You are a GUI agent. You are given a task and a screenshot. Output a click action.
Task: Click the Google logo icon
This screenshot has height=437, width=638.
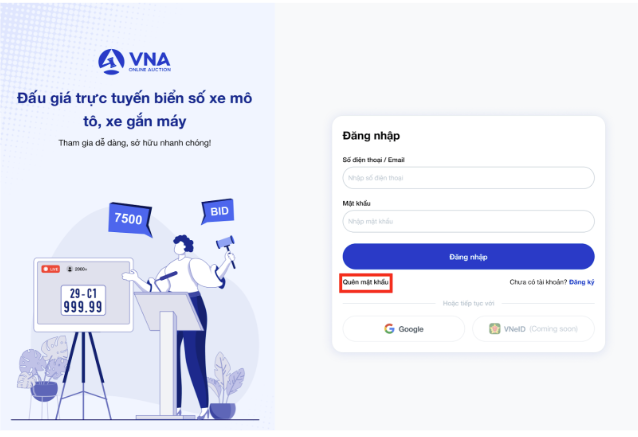pos(389,329)
